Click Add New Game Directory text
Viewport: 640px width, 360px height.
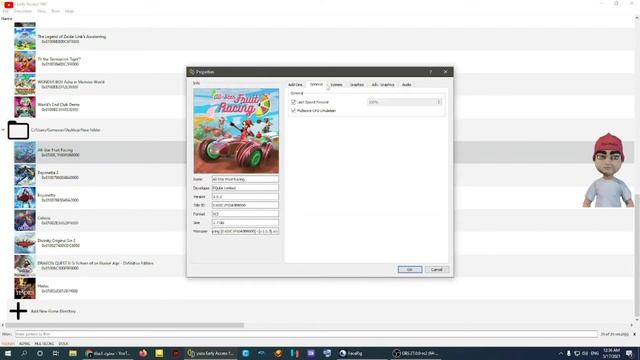click(x=53, y=311)
